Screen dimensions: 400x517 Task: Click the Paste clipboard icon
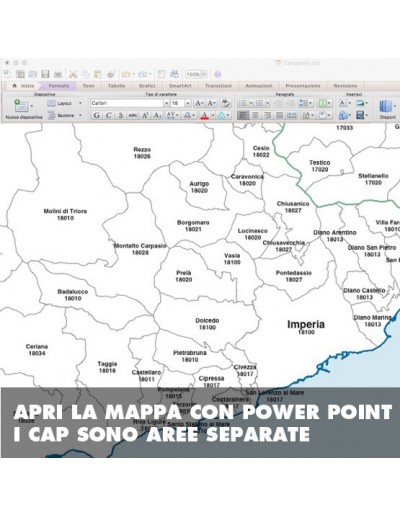tap(98, 74)
